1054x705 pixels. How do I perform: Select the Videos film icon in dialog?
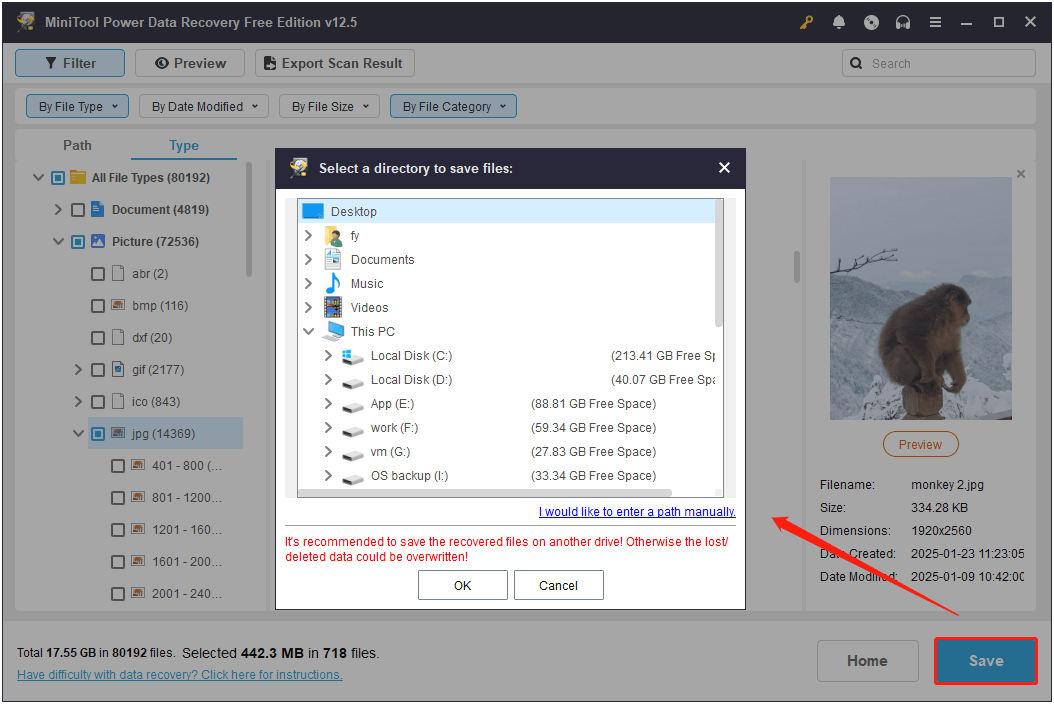(333, 307)
